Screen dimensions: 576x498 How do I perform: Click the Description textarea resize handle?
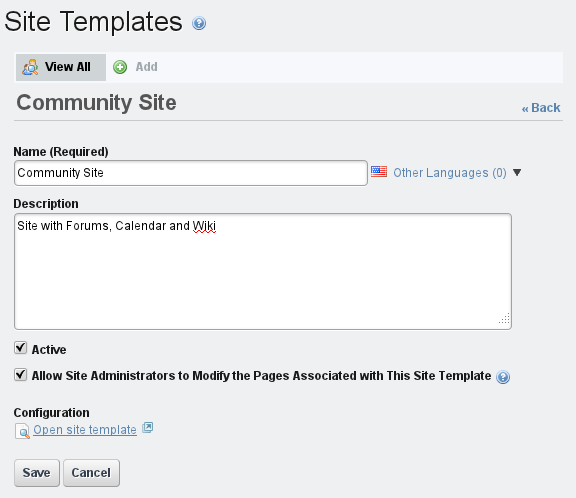coord(504,318)
